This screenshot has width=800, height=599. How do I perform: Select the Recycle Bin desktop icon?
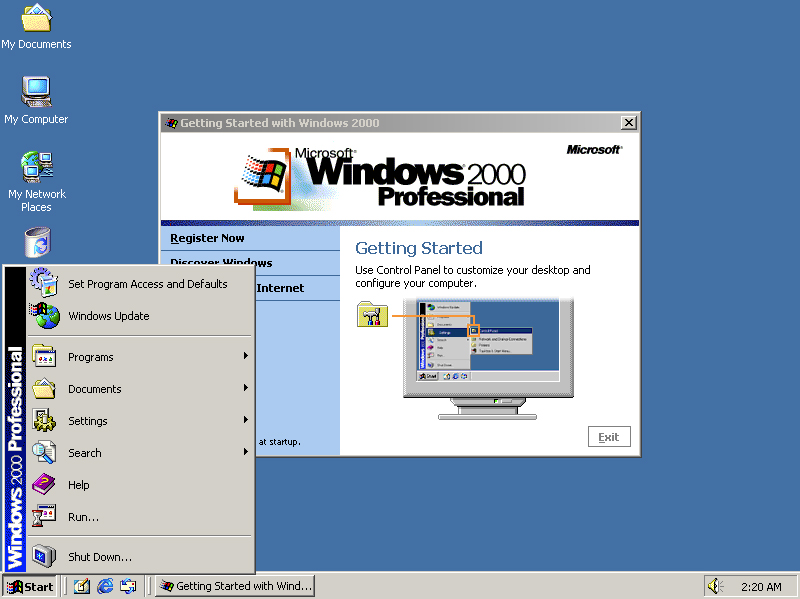point(38,242)
